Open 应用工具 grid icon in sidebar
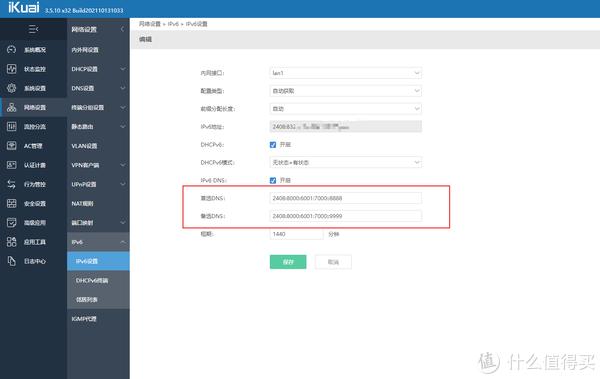The image size is (600, 379). (x=11, y=242)
